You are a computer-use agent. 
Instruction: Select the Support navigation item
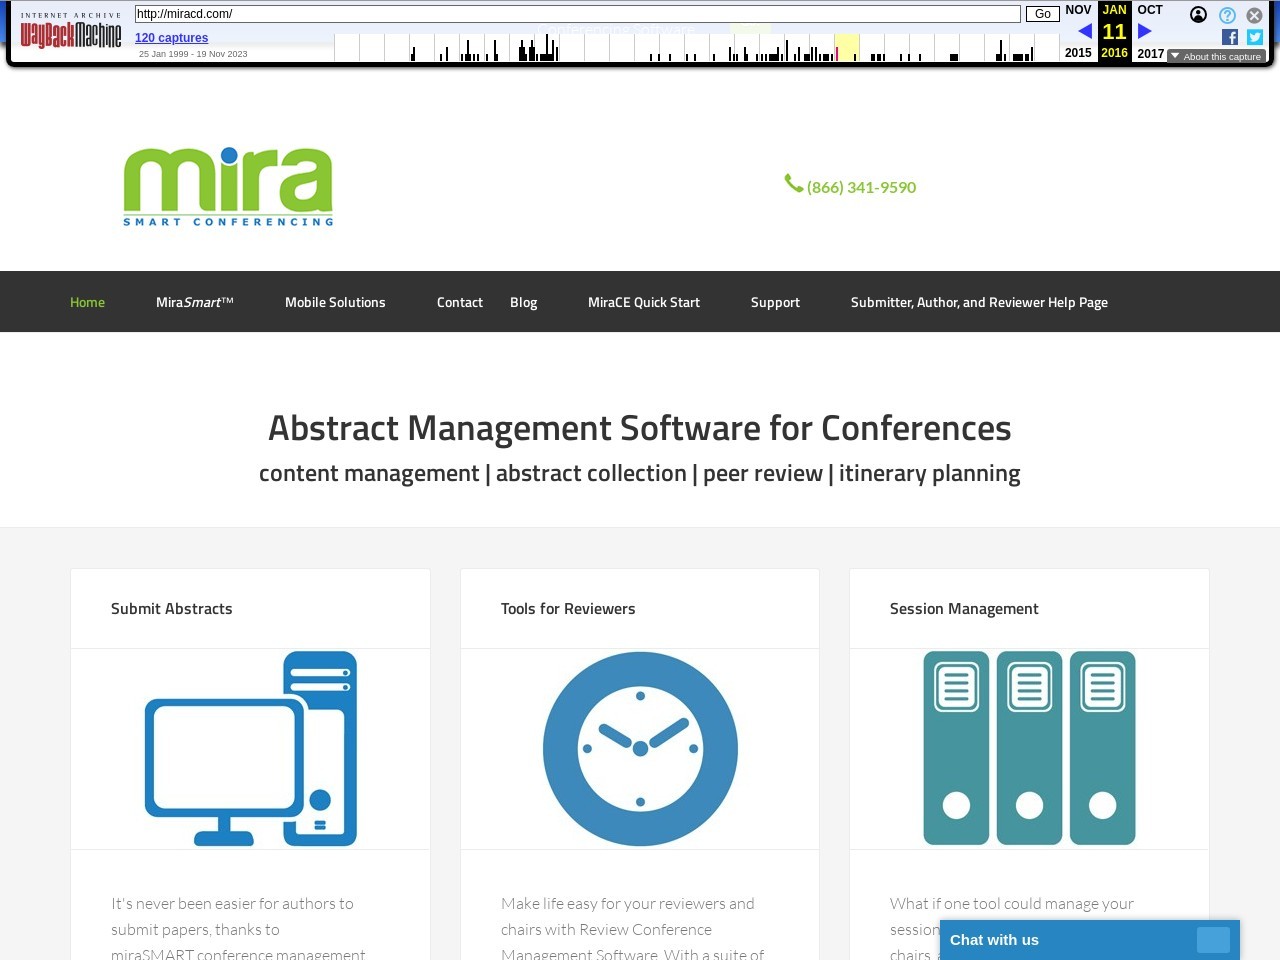click(775, 302)
